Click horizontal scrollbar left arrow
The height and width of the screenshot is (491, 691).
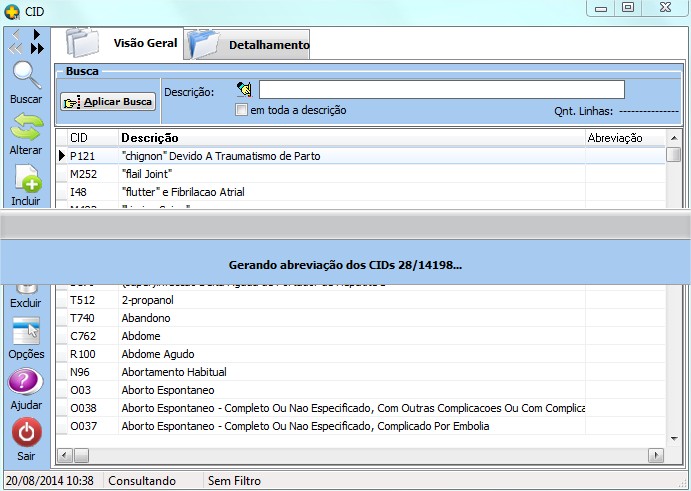click(64, 456)
